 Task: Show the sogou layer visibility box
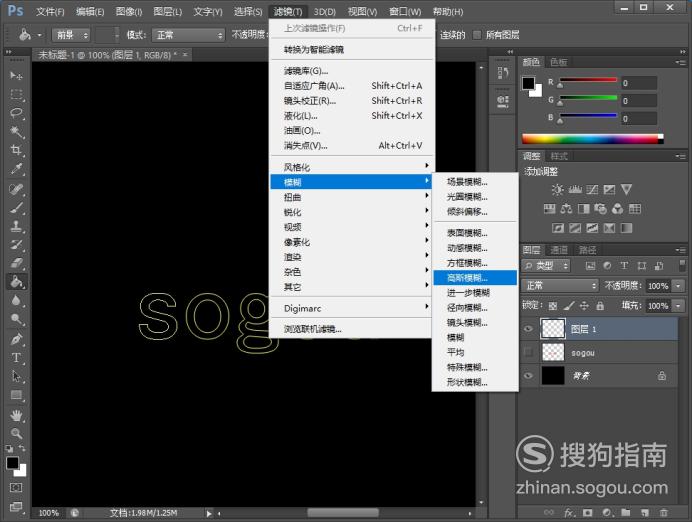coord(529,352)
